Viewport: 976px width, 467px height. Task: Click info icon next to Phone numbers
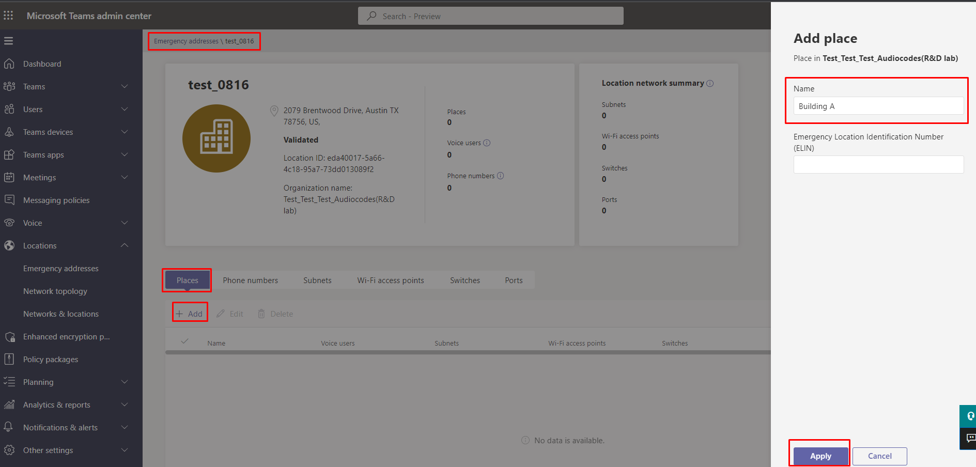tap(500, 176)
